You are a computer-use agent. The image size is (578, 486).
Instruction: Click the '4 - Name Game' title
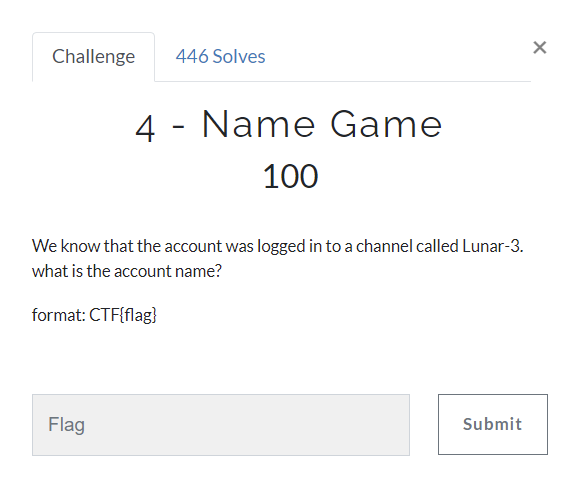(289, 125)
